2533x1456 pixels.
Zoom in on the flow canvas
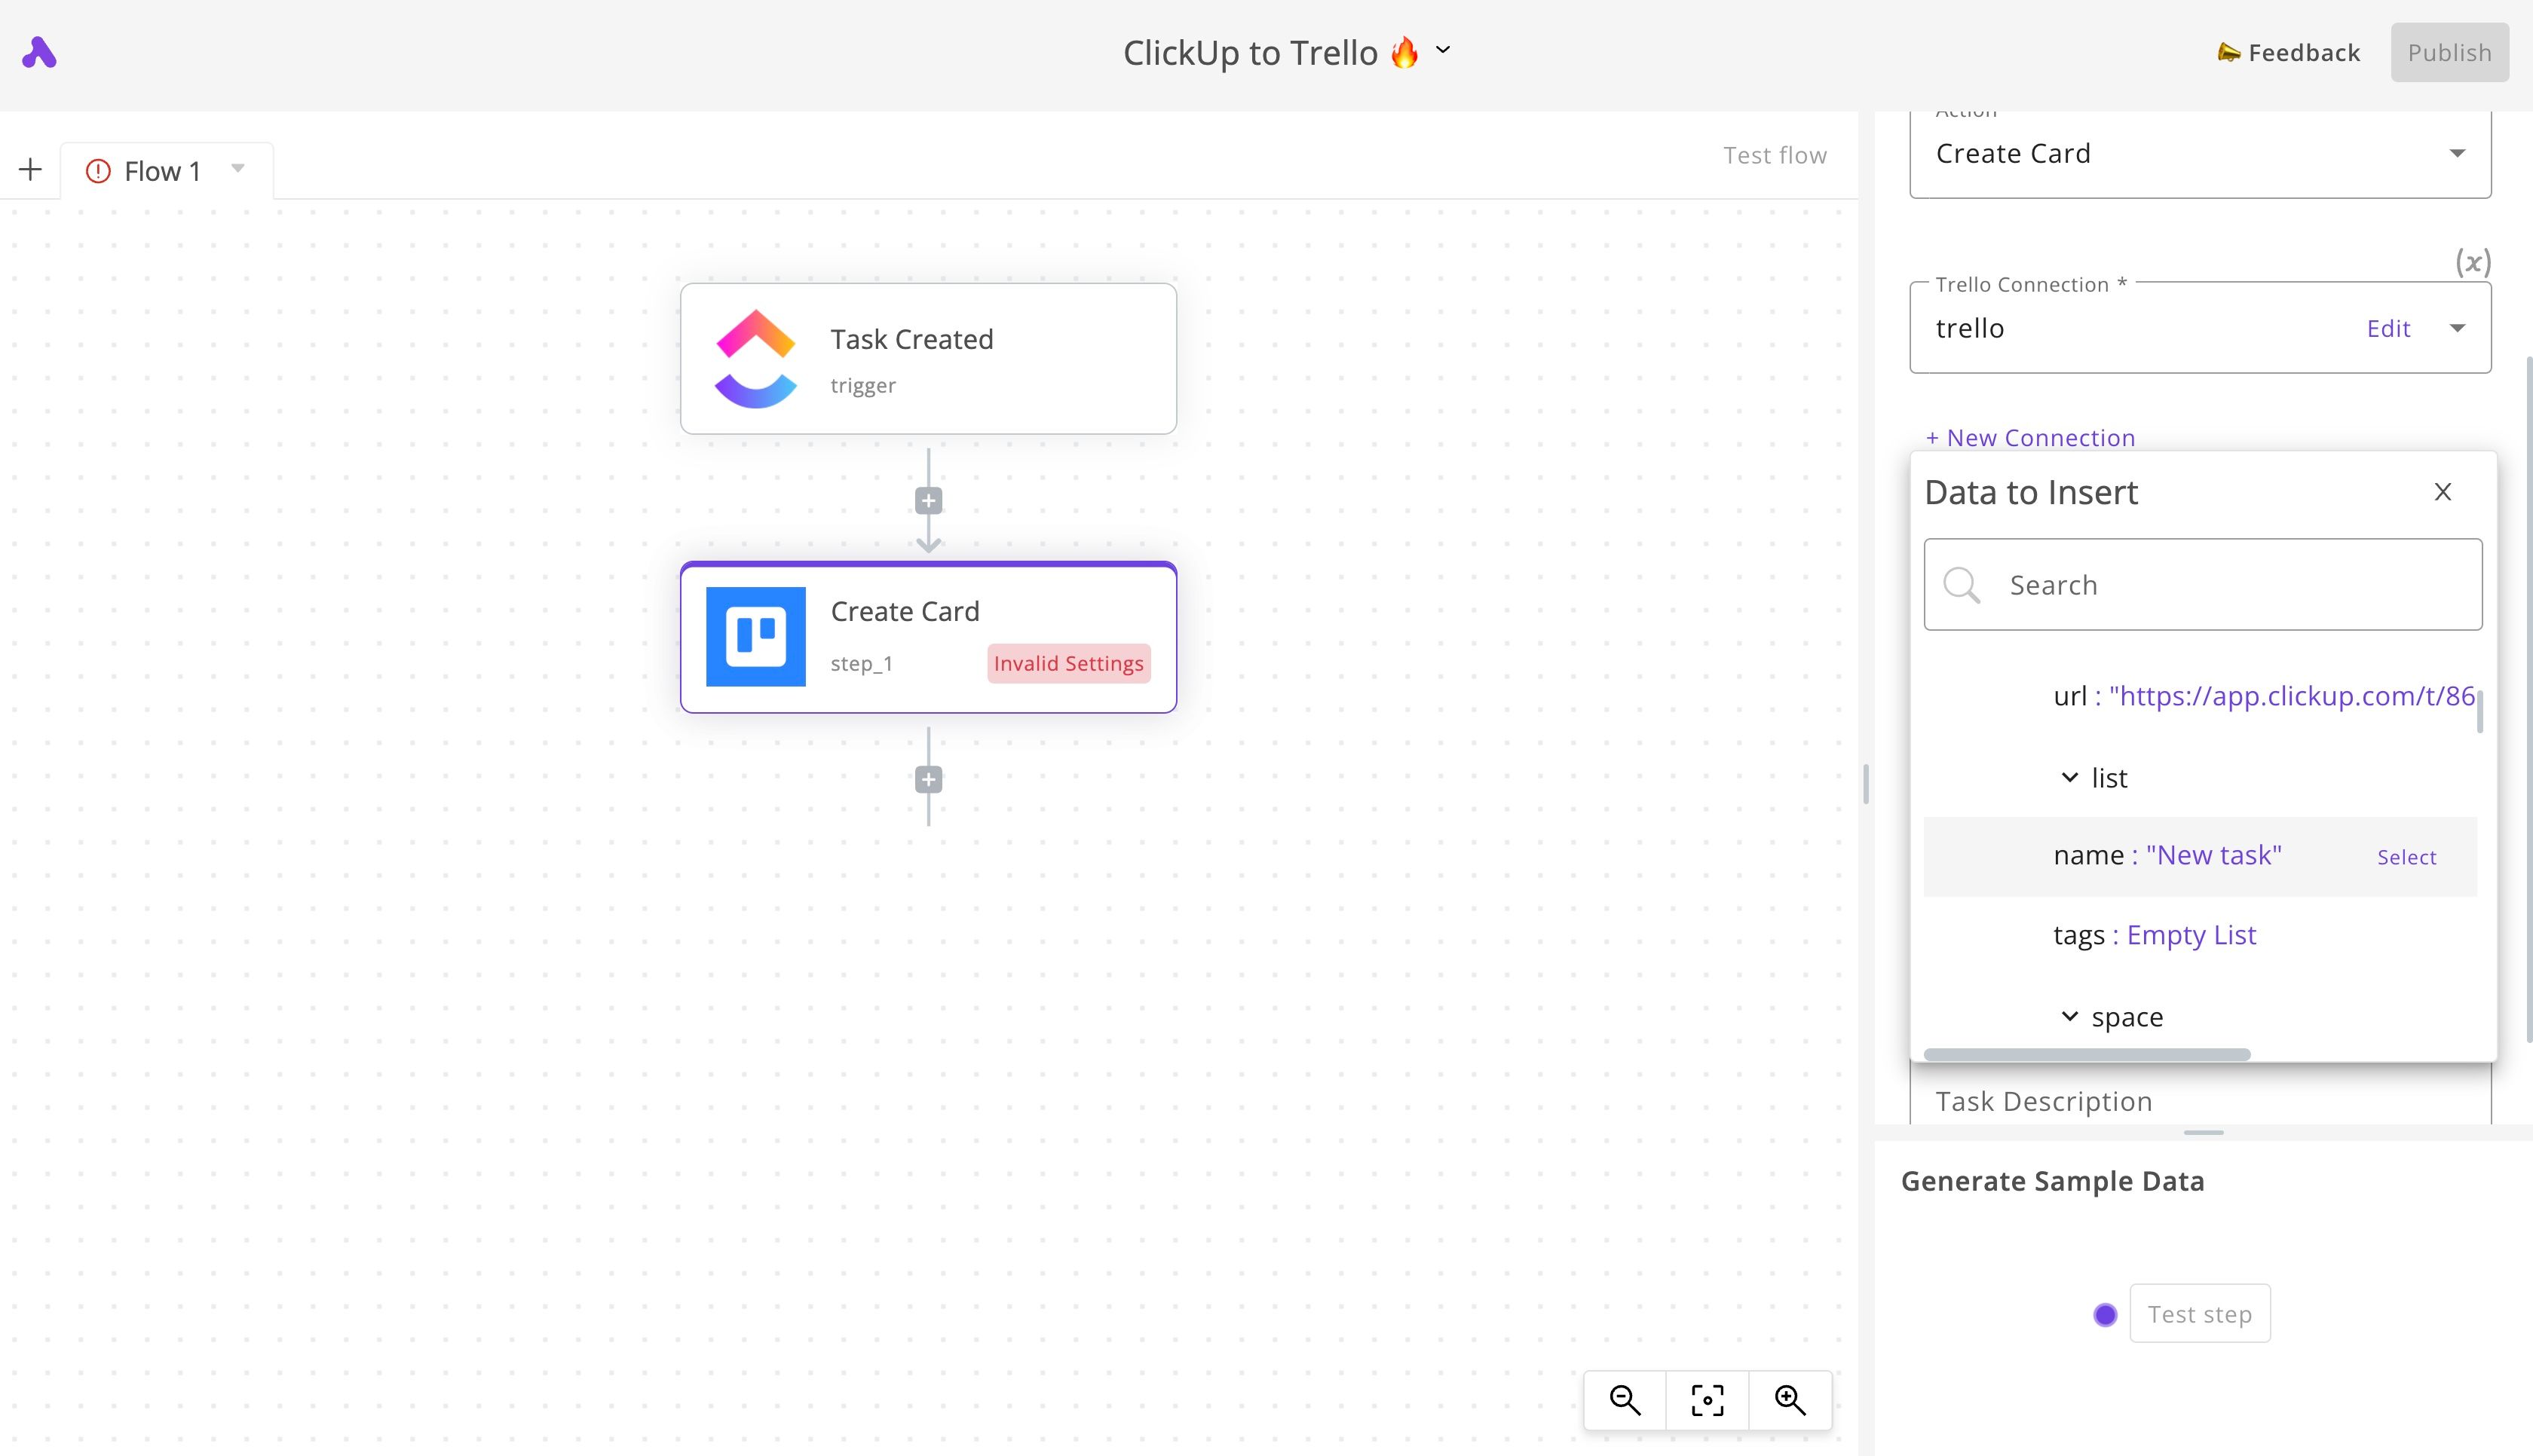(1790, 1400)
